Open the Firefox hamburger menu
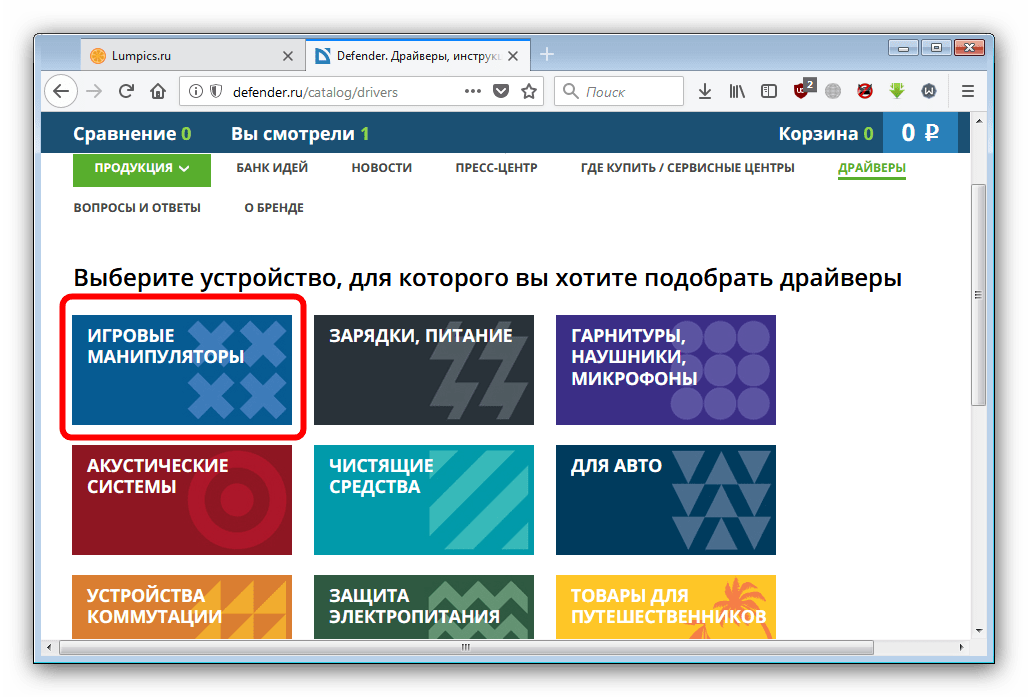The width and height of the screenshot is (1028, 697). [967, 91]
